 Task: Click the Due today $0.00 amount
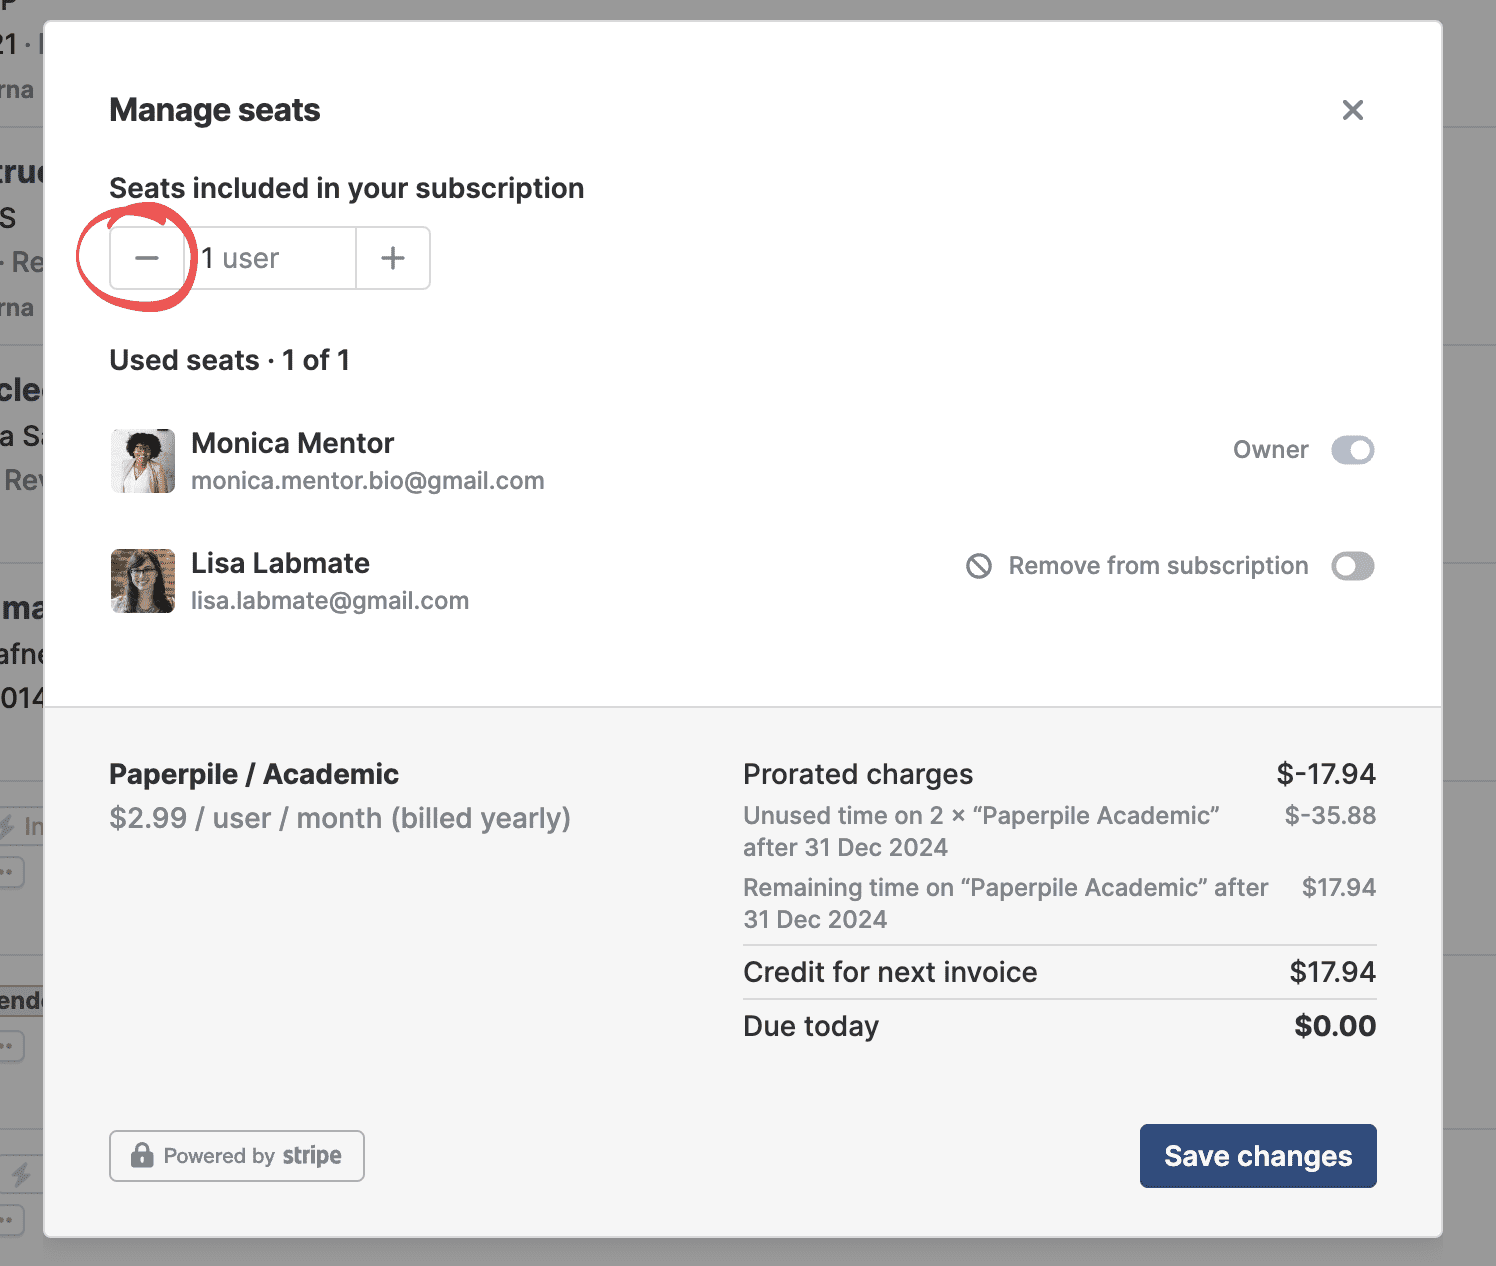(x=1334, y=1026)
